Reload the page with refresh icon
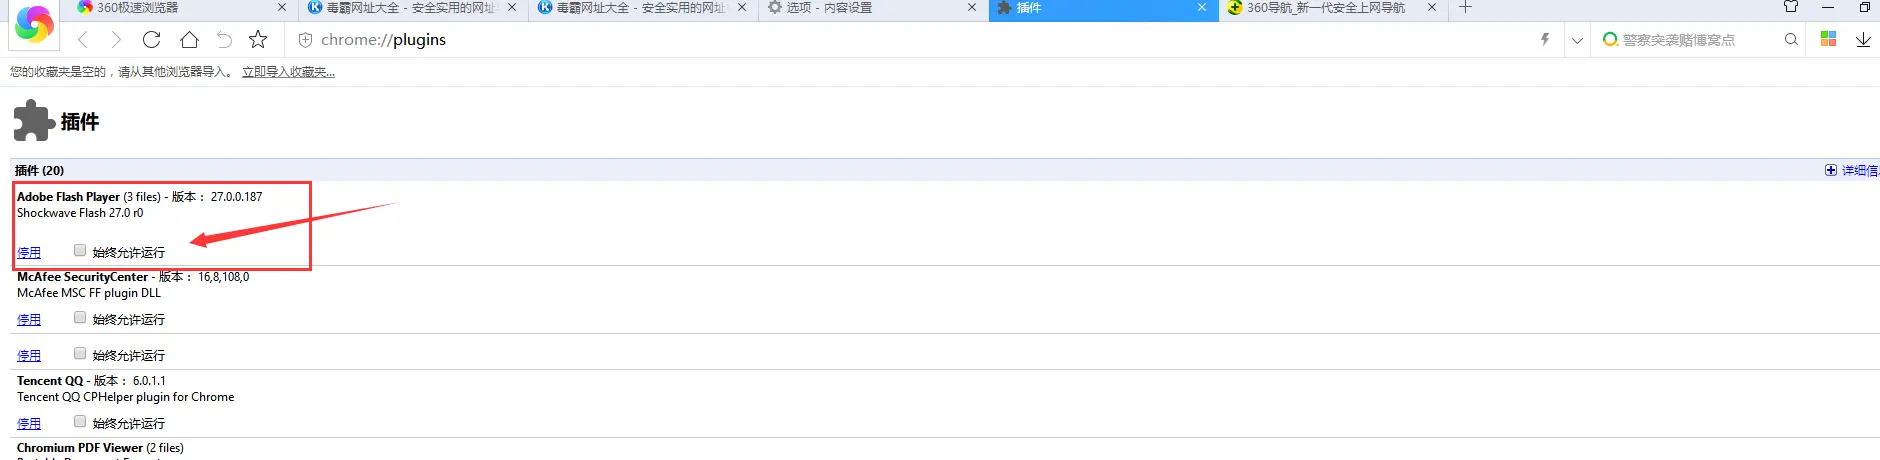Screen dimensions: 1880x460 (152, 40)
